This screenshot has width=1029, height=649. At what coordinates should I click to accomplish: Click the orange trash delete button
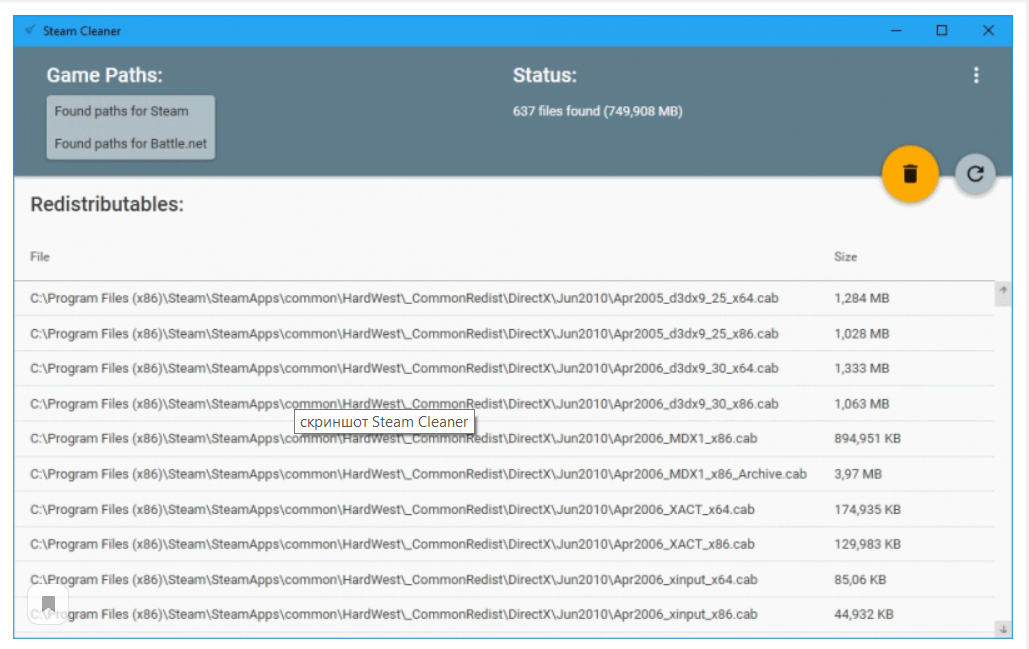click(910, 174)
